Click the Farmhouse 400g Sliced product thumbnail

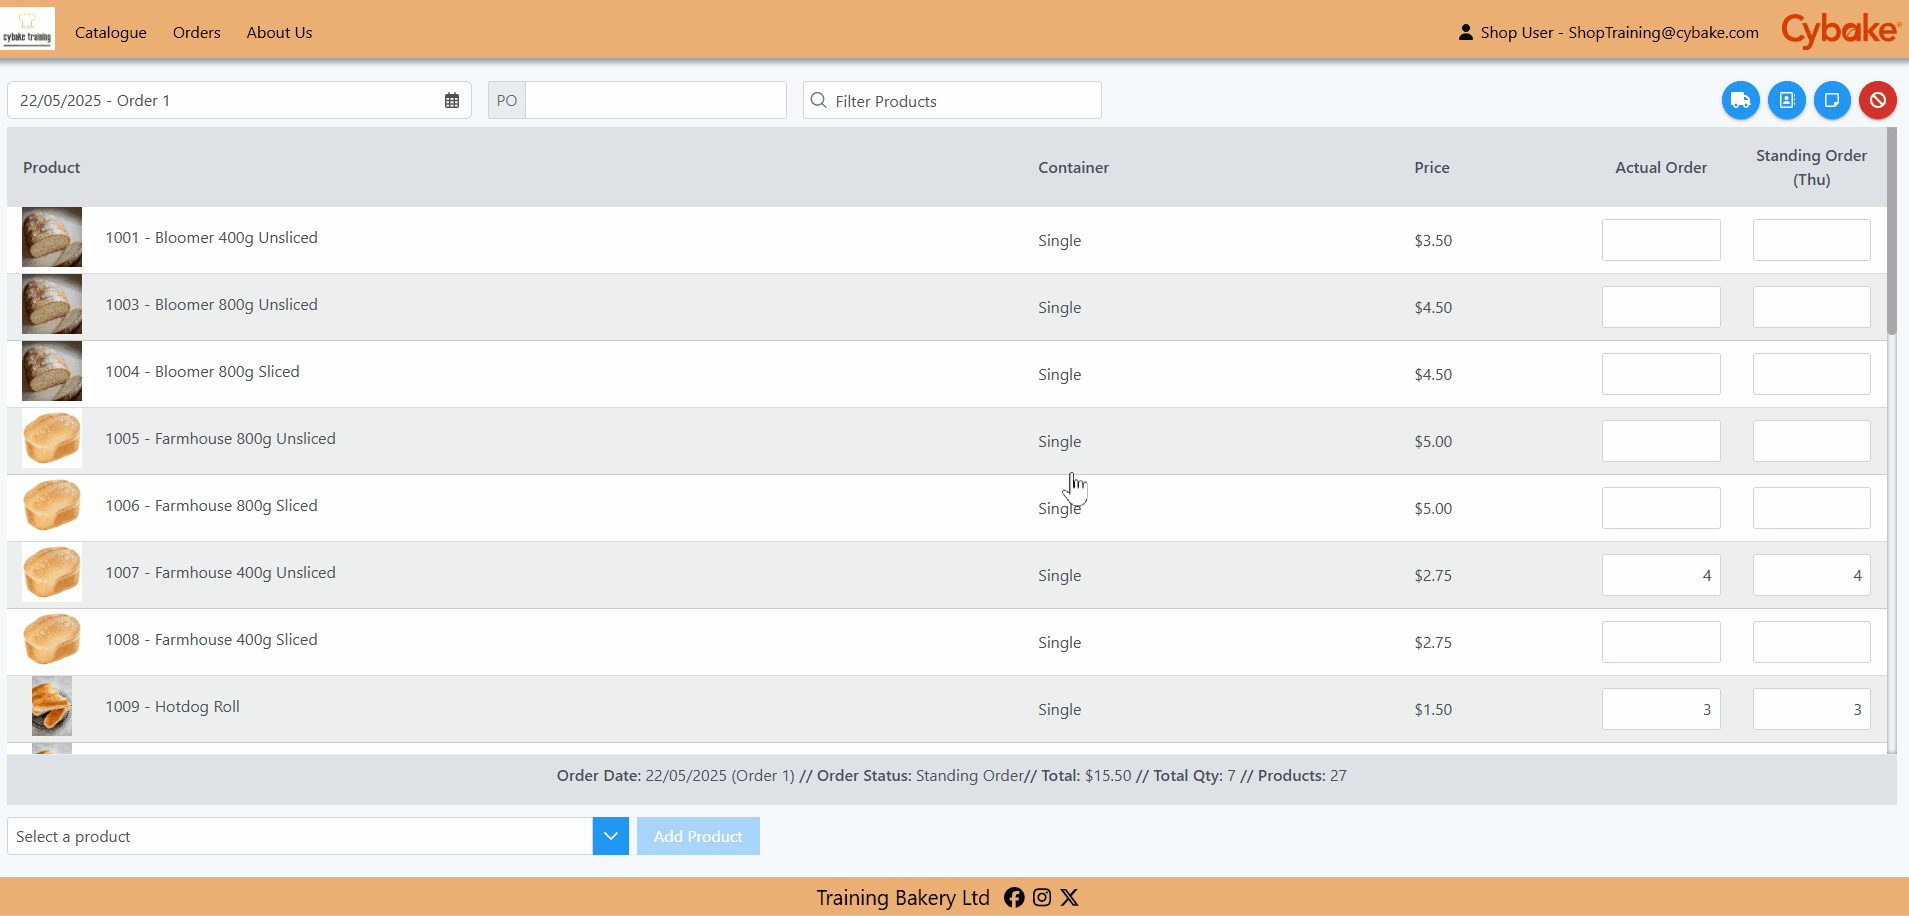pos(52,639)
